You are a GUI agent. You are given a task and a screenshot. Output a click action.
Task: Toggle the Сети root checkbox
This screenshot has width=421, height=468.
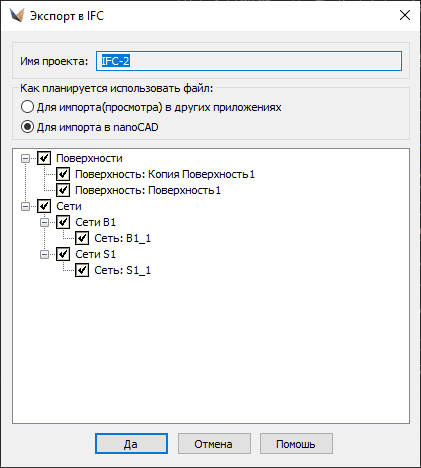tap(44, 206)
